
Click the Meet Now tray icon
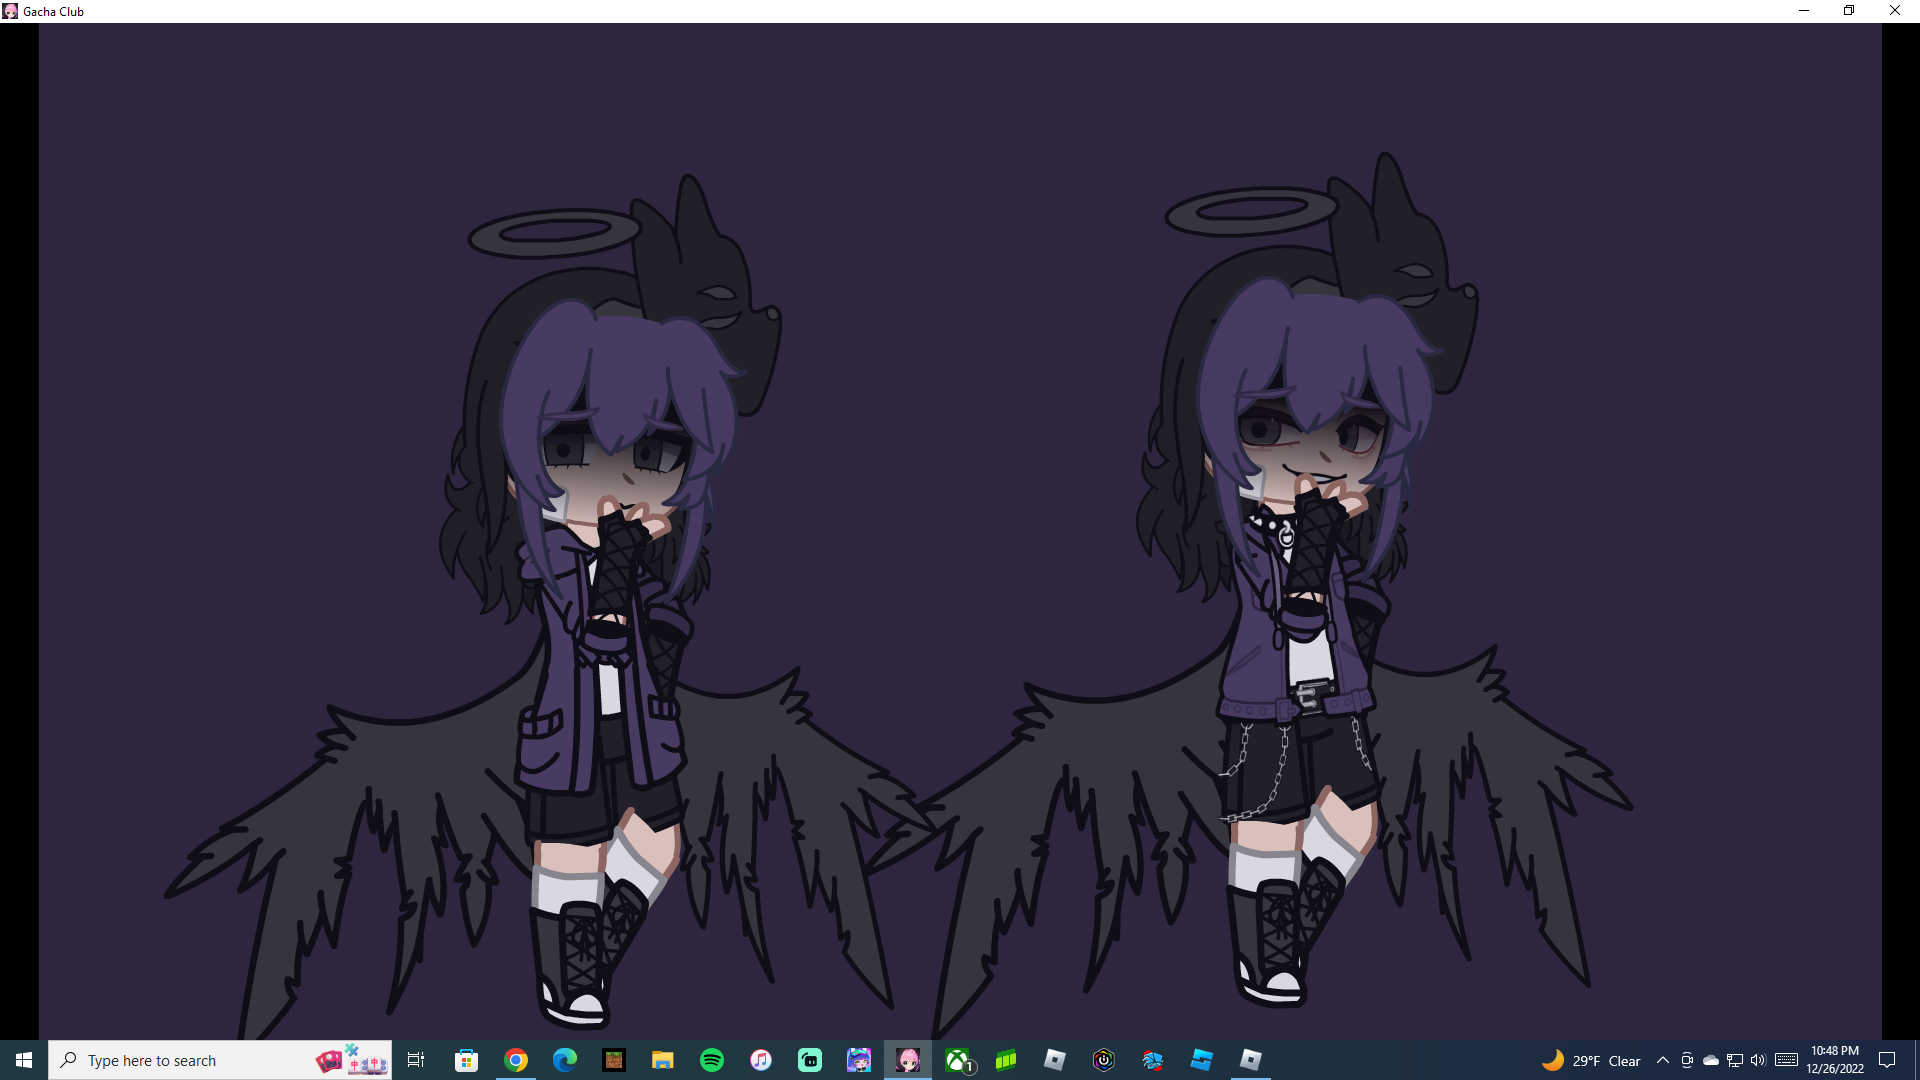1687,1060
